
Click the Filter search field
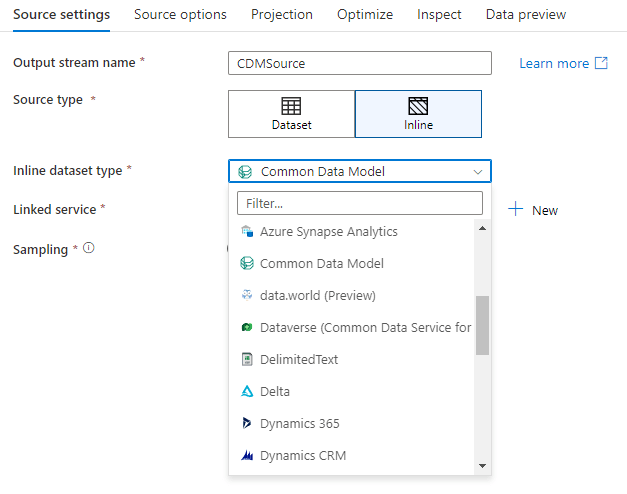(360, 203)
